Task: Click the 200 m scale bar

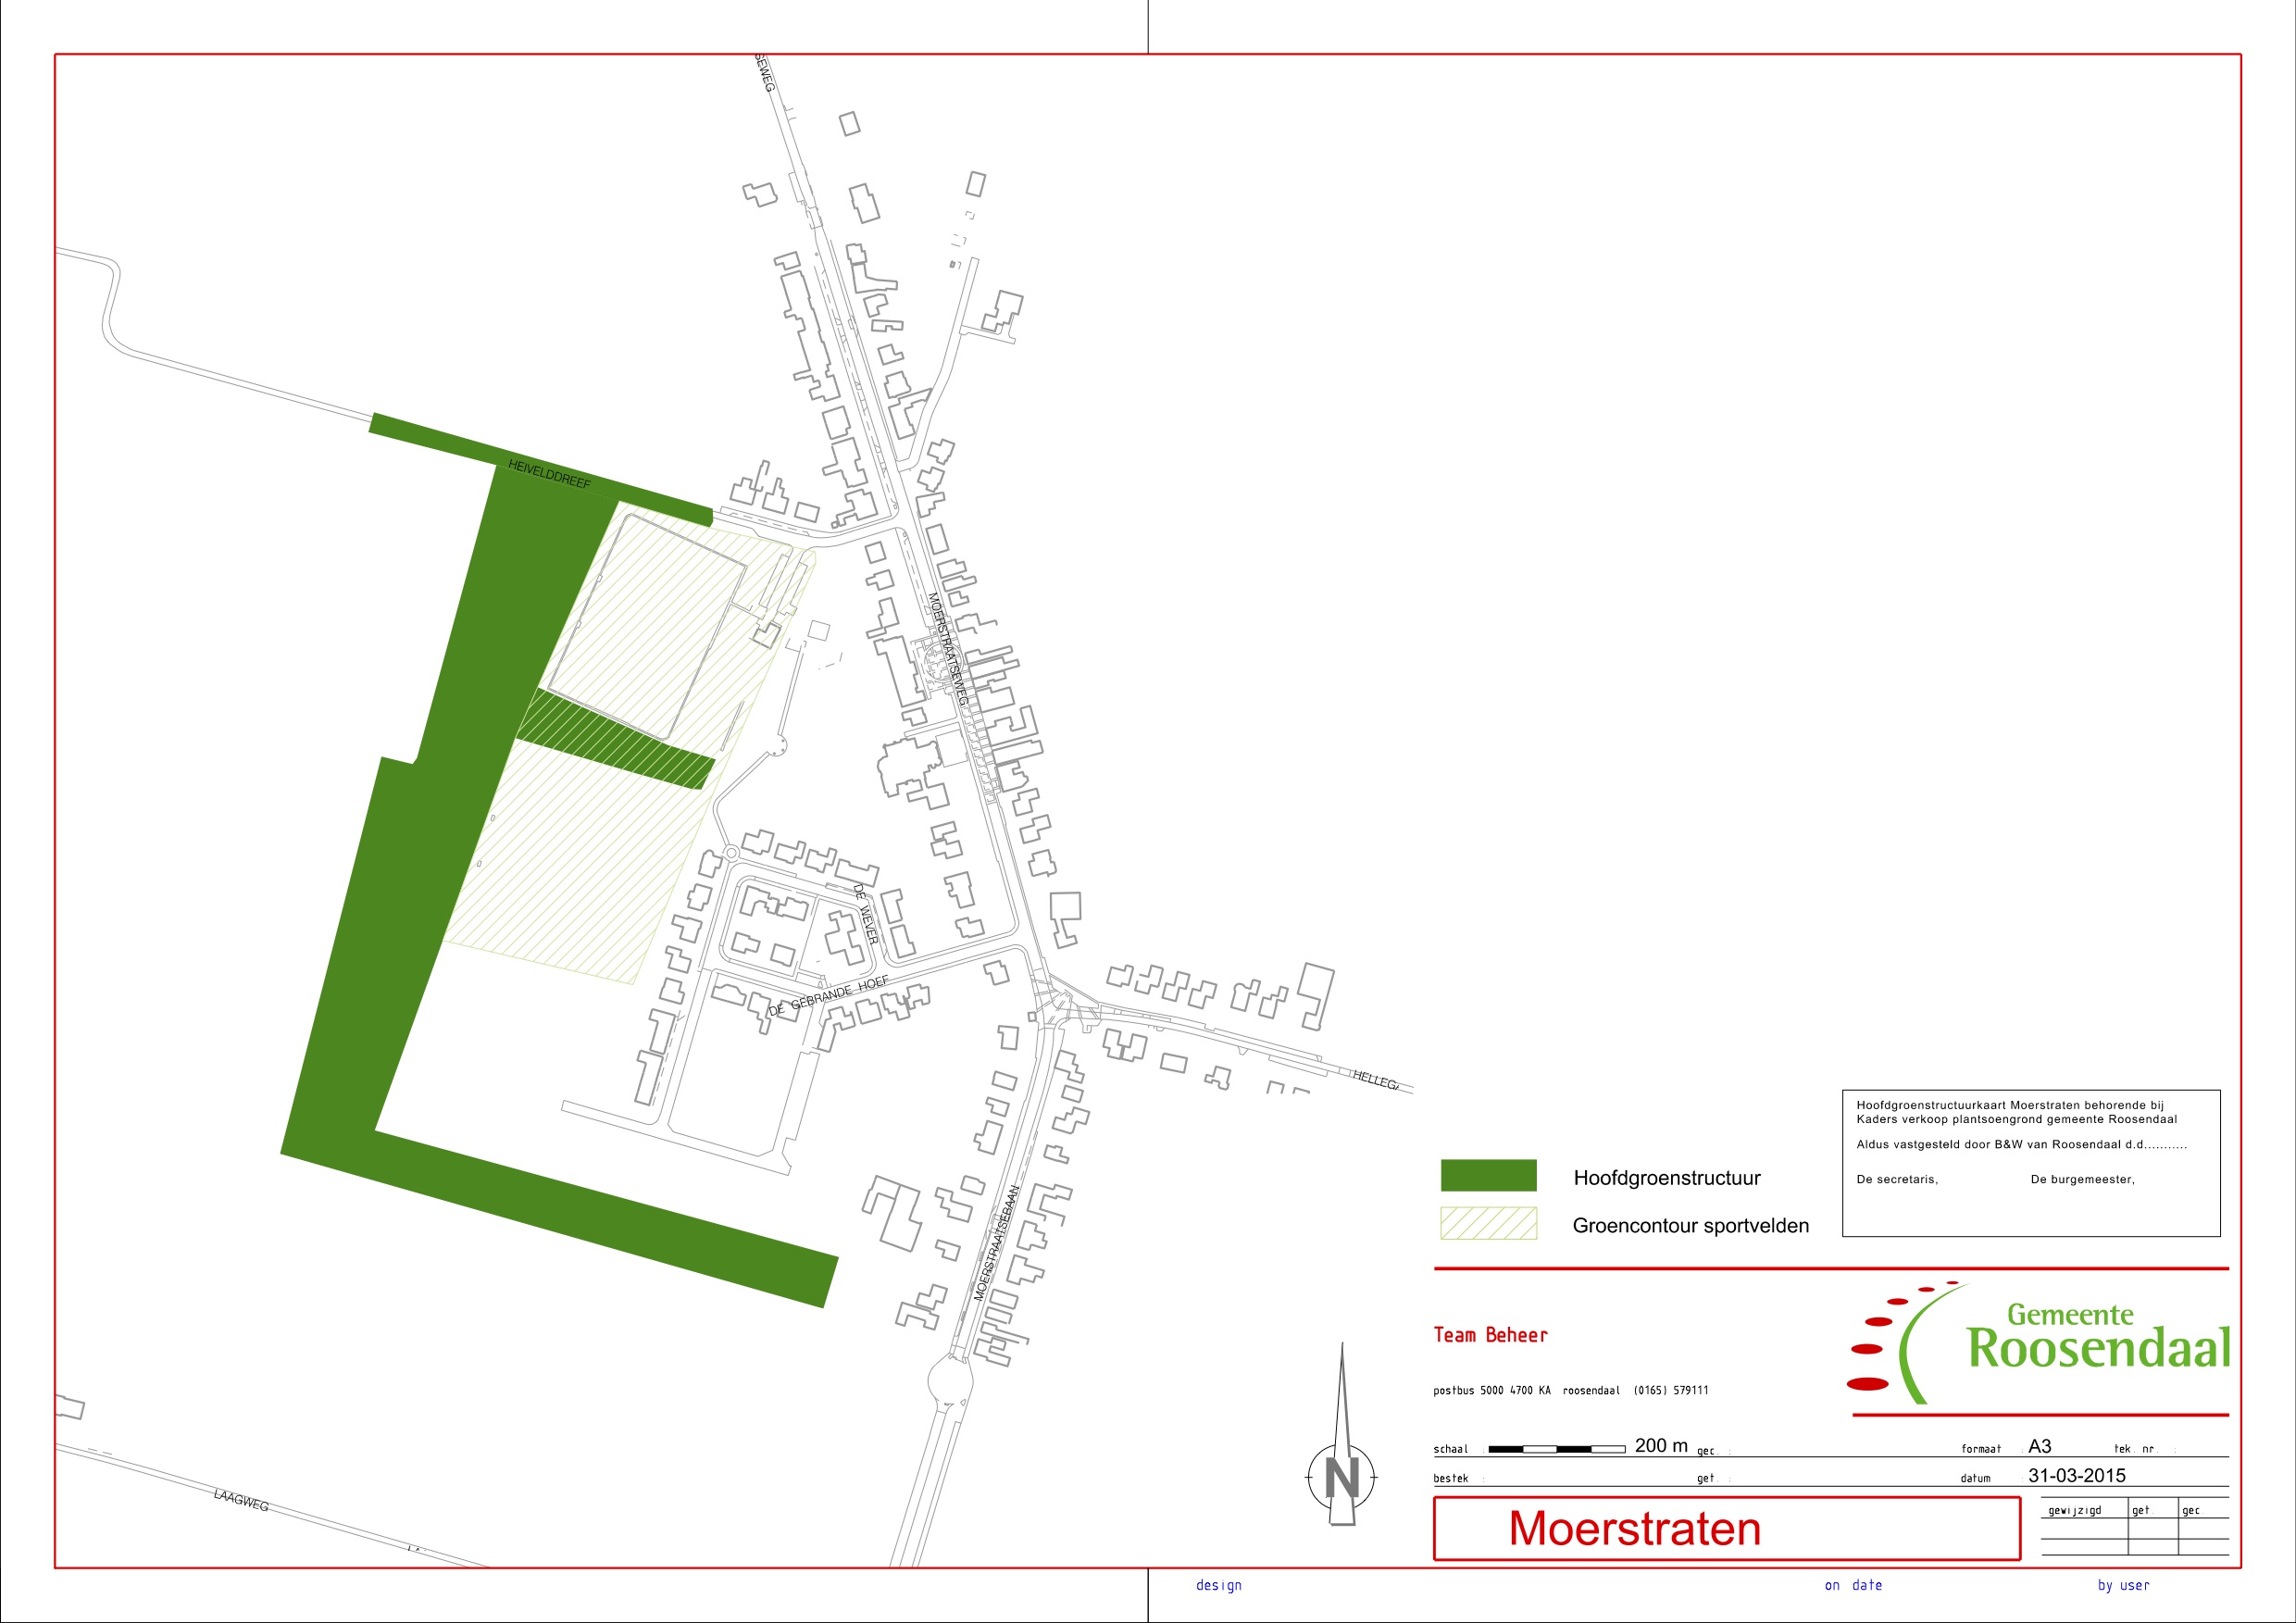Action: coord(1556,1448)
